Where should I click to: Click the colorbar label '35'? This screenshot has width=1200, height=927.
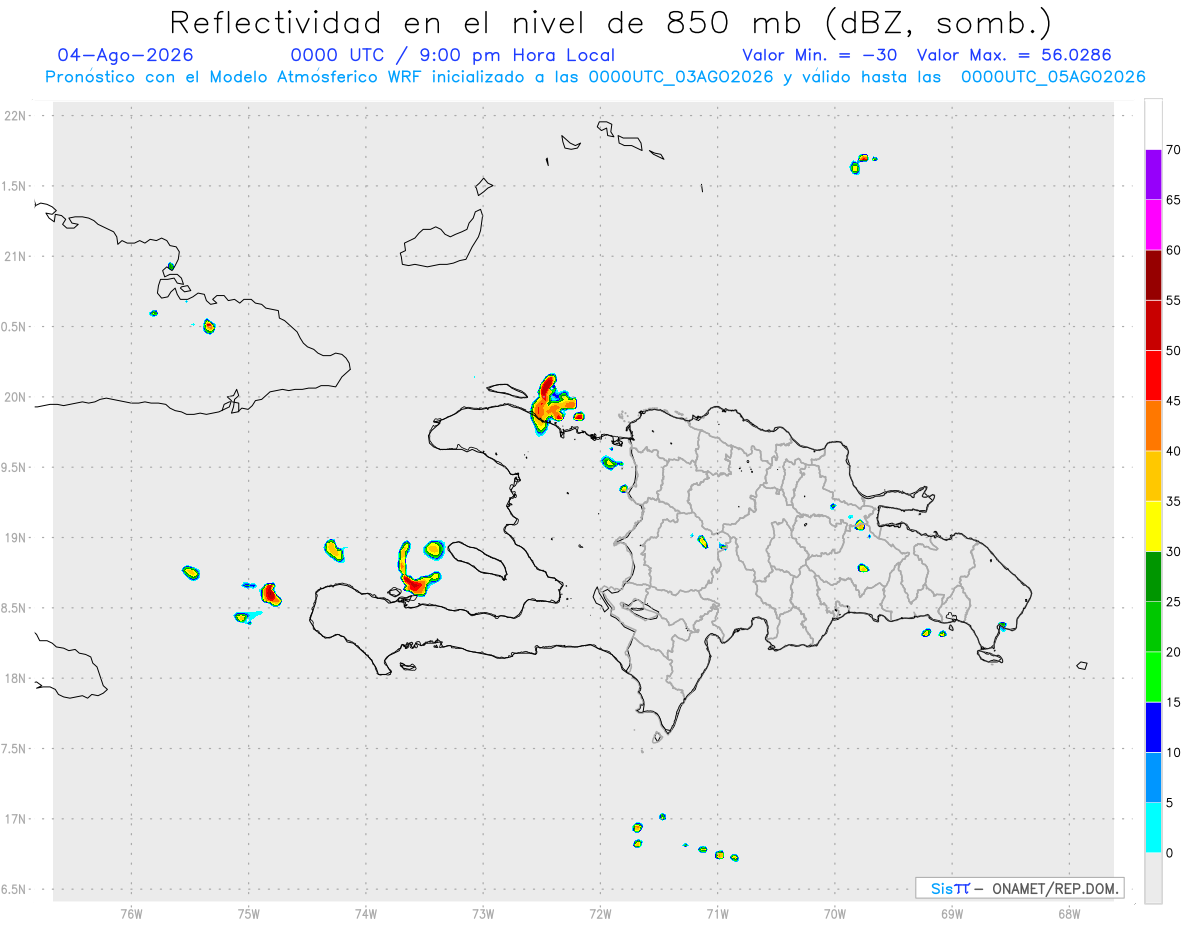(x=1174, y=501)
